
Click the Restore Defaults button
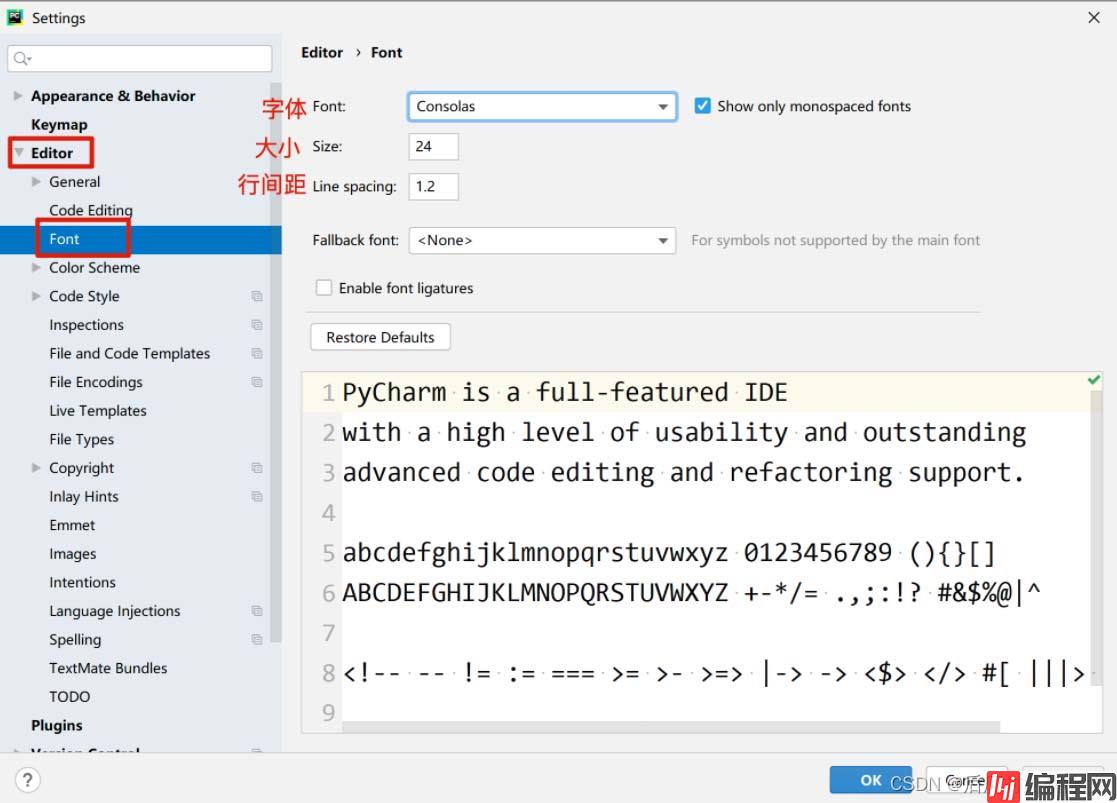pyautogui.click(x=380, y=338)
